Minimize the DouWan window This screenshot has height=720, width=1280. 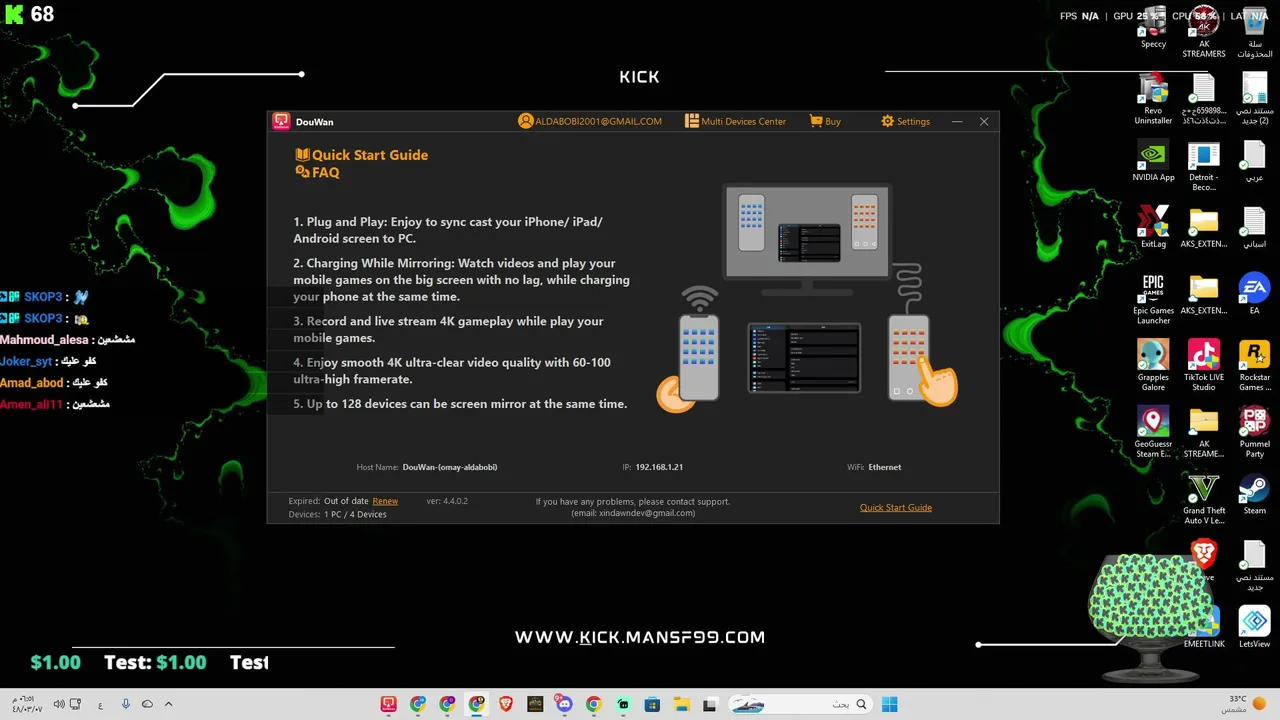[957, 121]
